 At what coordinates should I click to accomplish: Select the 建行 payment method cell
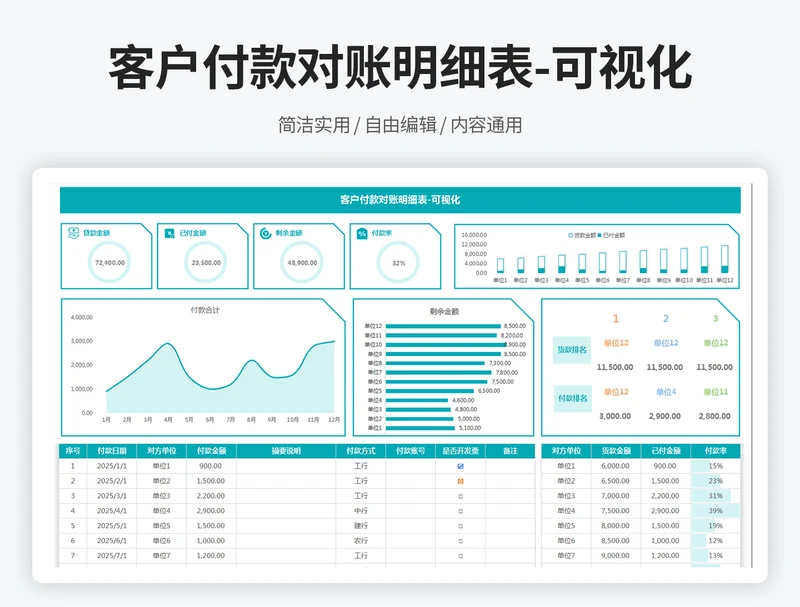(361, 526)
